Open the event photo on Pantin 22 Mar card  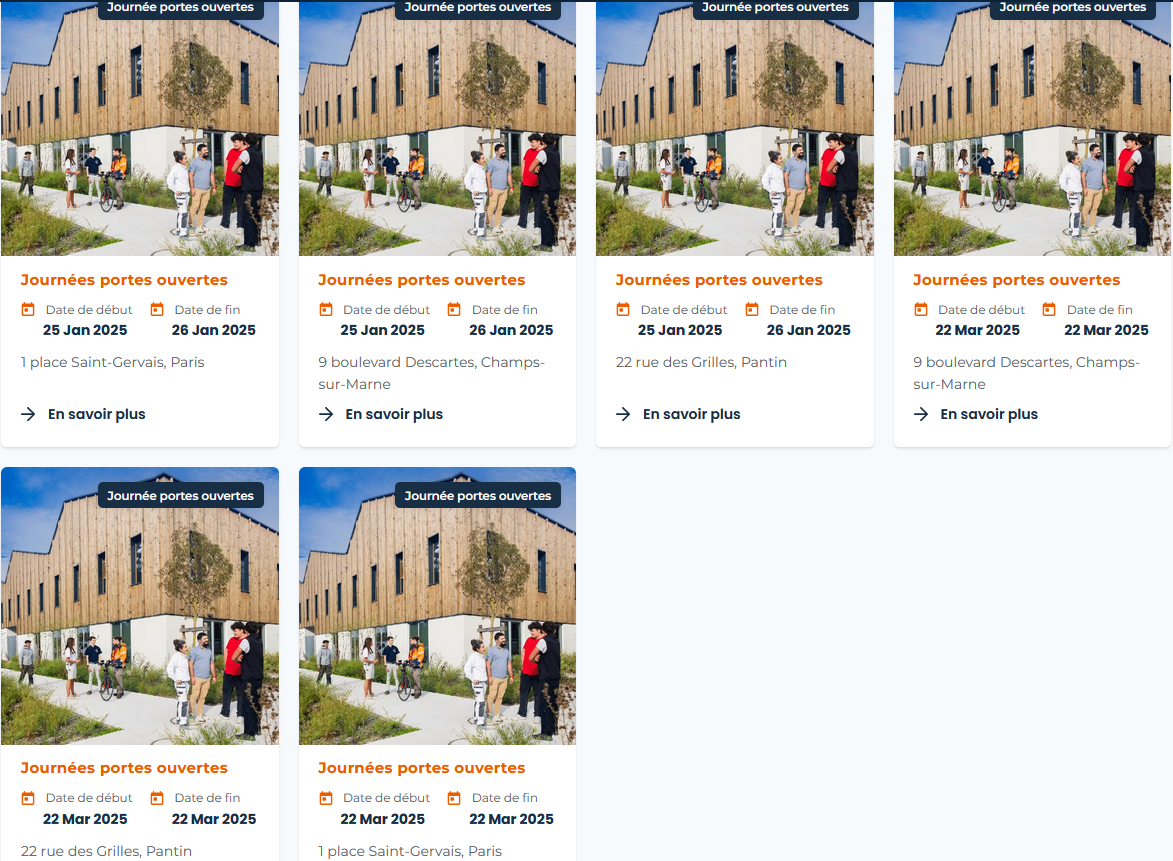point(140,606)
